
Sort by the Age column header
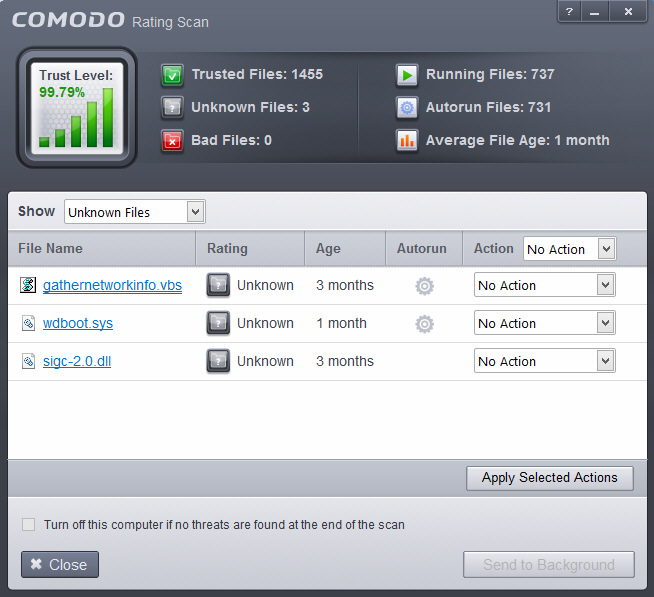345,249
